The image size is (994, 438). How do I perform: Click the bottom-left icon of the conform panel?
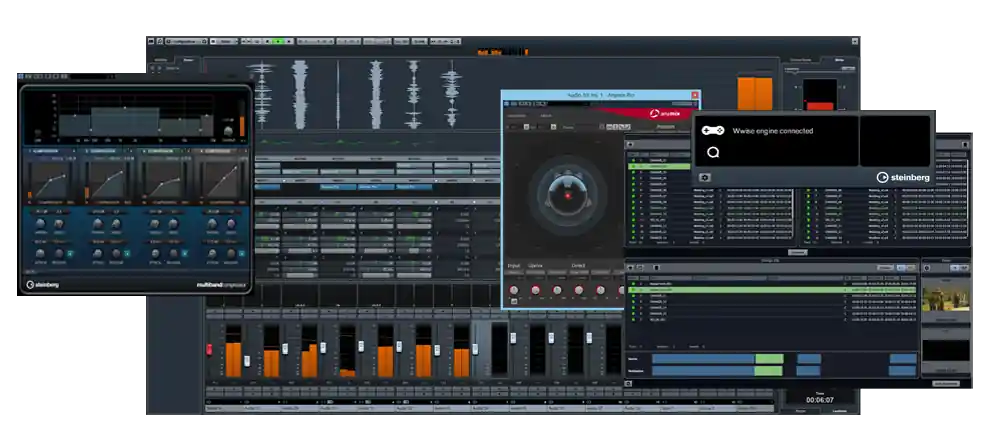pyautogui.click(x=629, y=383)
